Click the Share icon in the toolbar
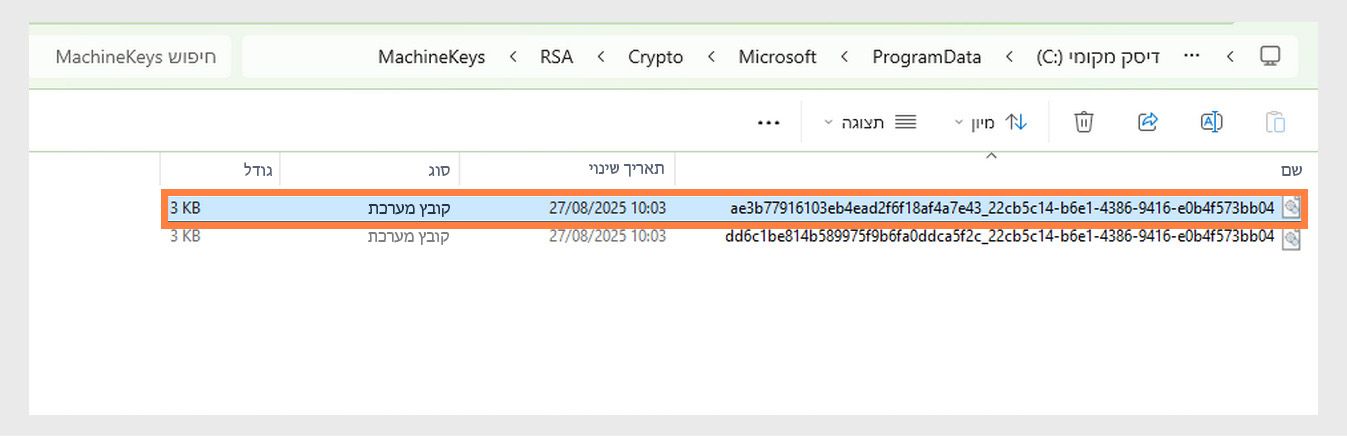The height and width of the screenshot is (436, 1347). click(1147, 122)
